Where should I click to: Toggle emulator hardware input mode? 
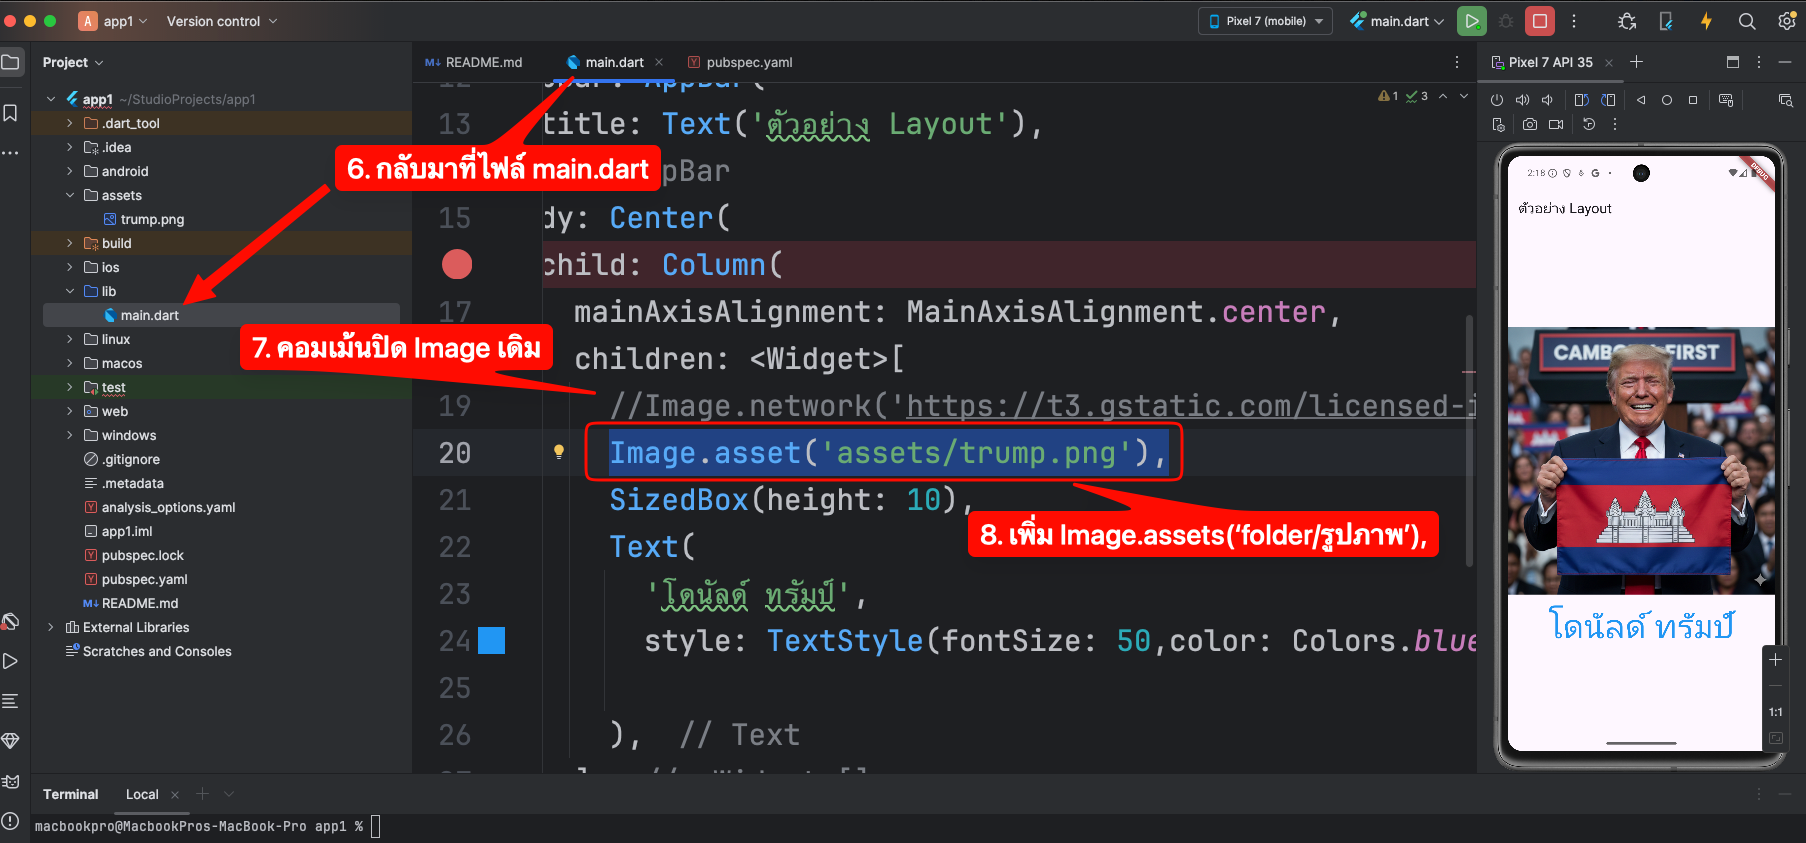[1726, 100]
